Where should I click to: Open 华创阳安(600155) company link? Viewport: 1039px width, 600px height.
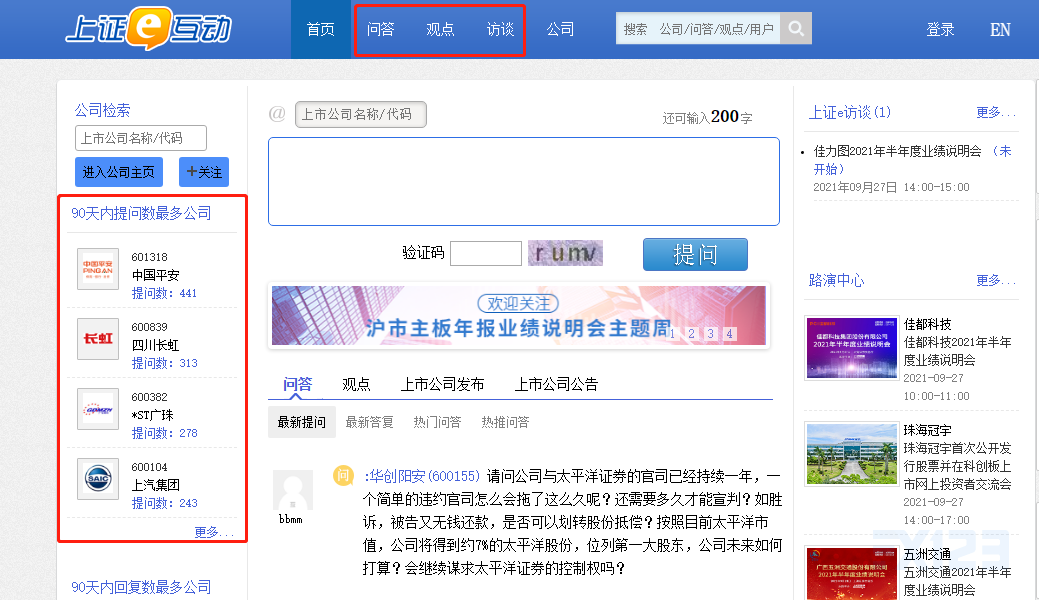pos(422,476)
